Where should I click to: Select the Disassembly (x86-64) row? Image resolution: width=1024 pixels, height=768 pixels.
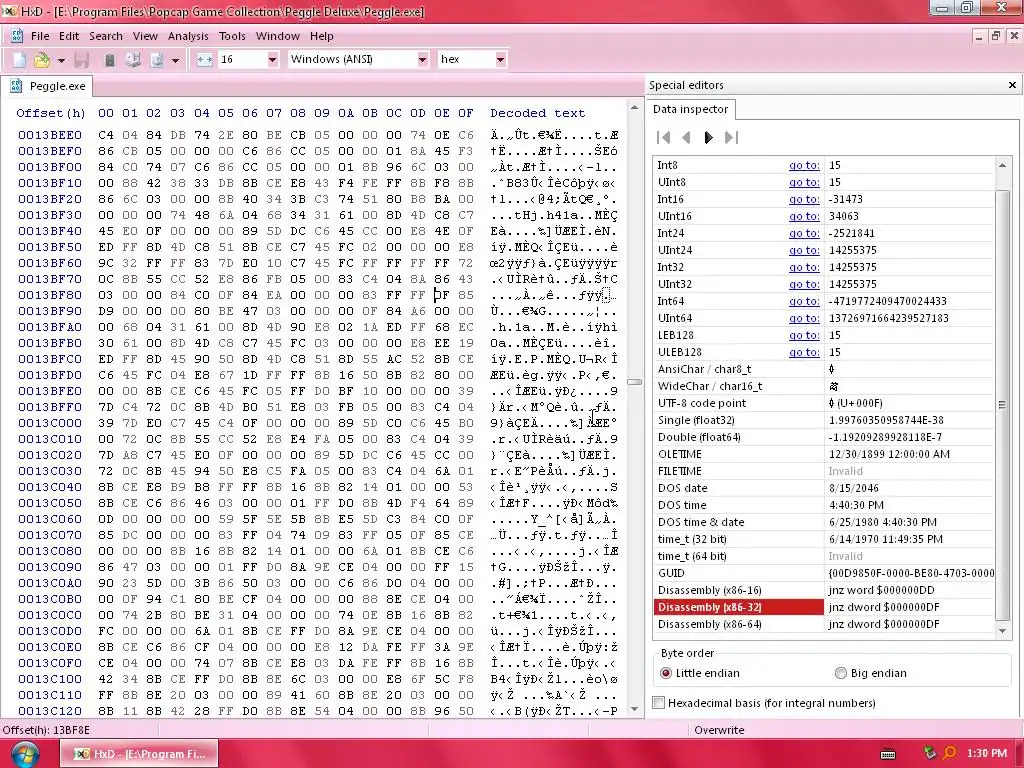click(x=824, y=624)
